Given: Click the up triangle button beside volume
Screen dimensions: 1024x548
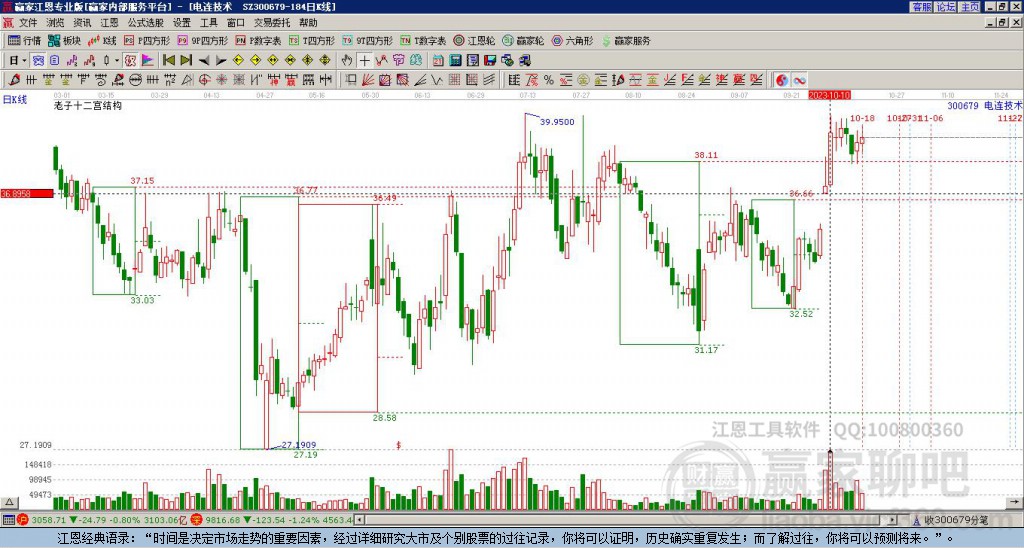Looking at the screenshot, I should 9,502.
